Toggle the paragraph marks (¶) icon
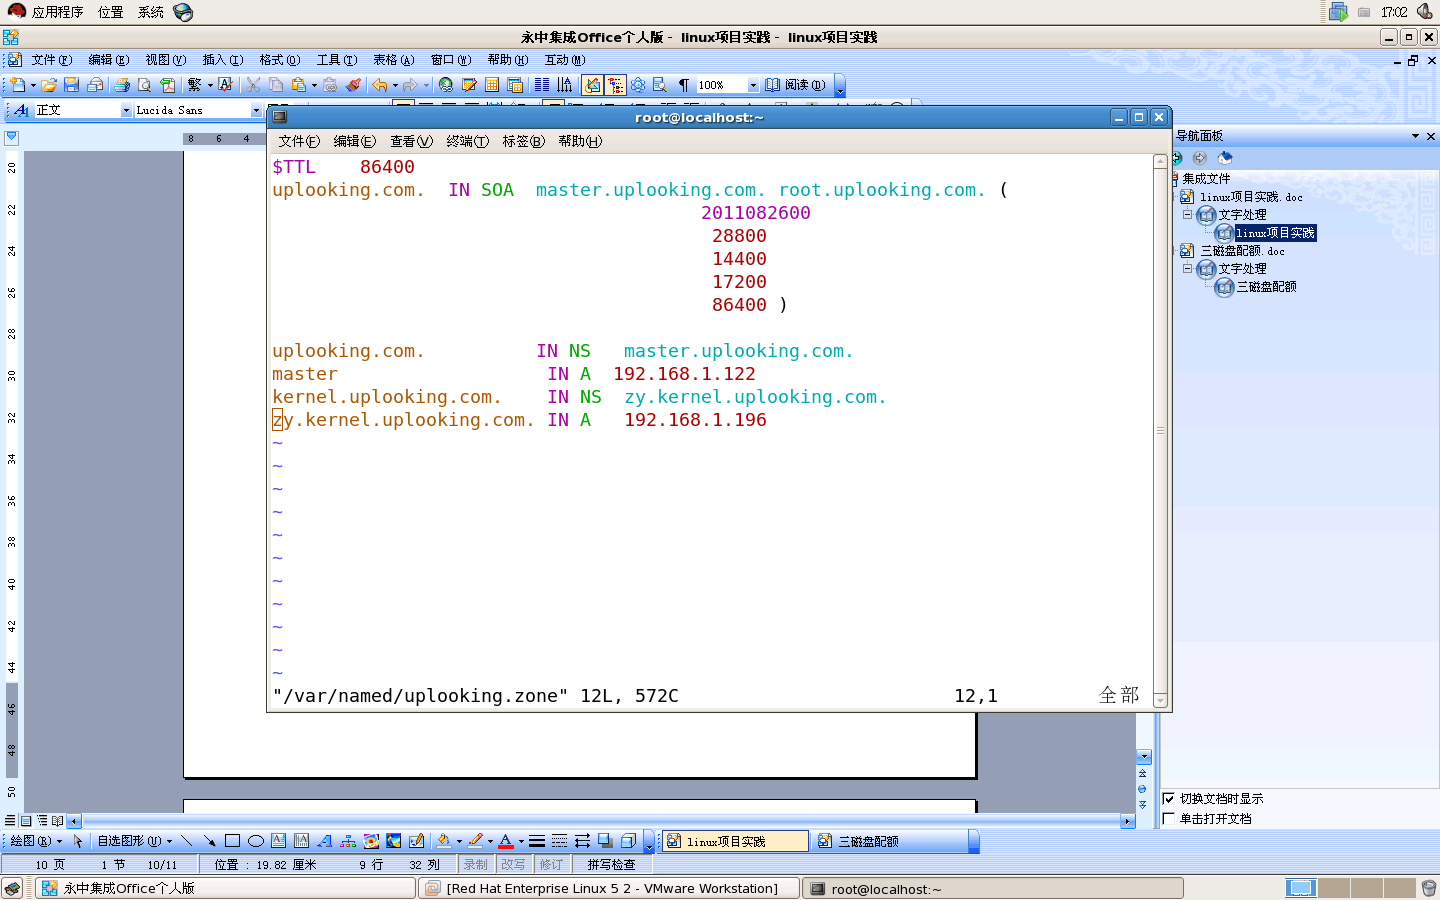This screenshot has width=1440, height=900. click(684, 85)
